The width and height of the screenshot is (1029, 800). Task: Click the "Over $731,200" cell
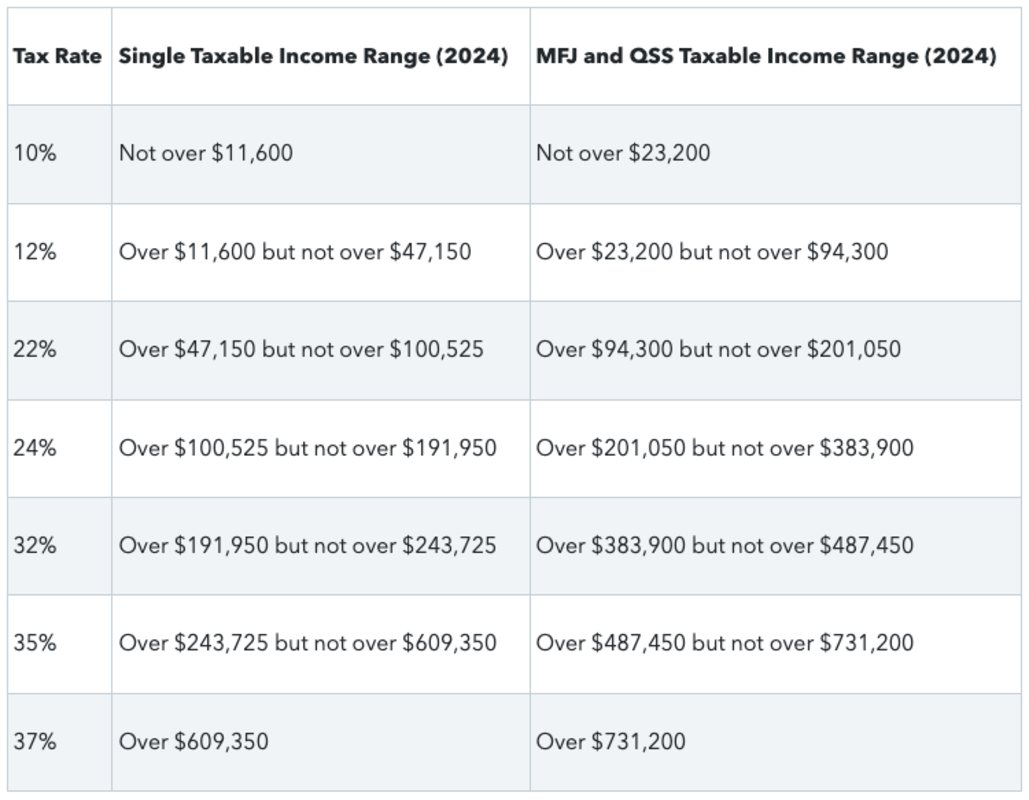coord(611,741)
